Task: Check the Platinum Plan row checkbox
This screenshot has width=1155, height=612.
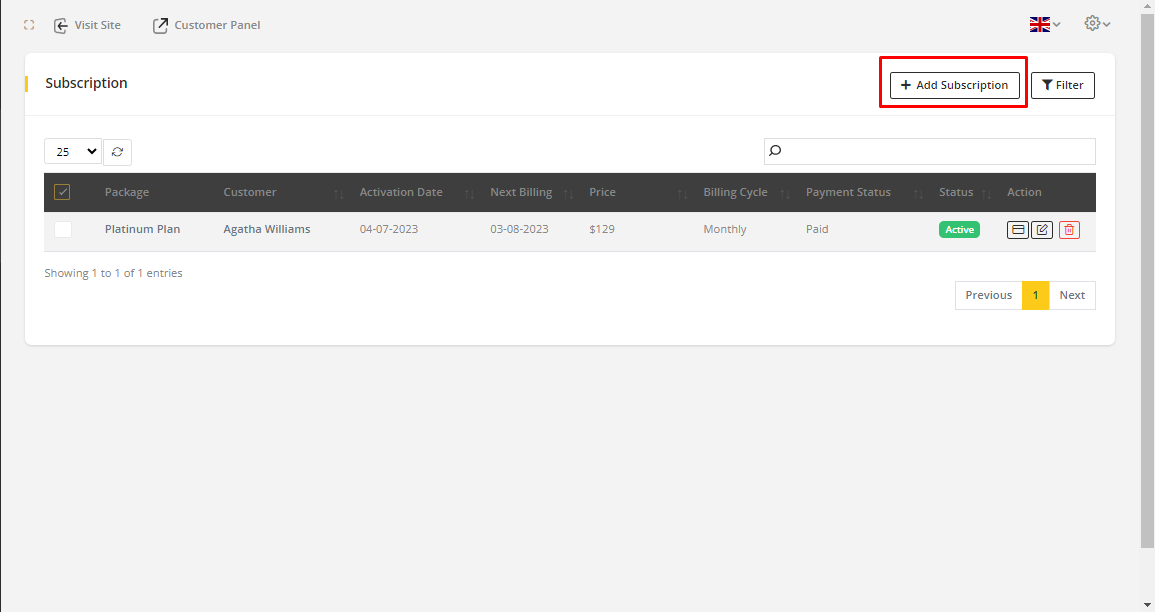Action: [x=63, y=229]
